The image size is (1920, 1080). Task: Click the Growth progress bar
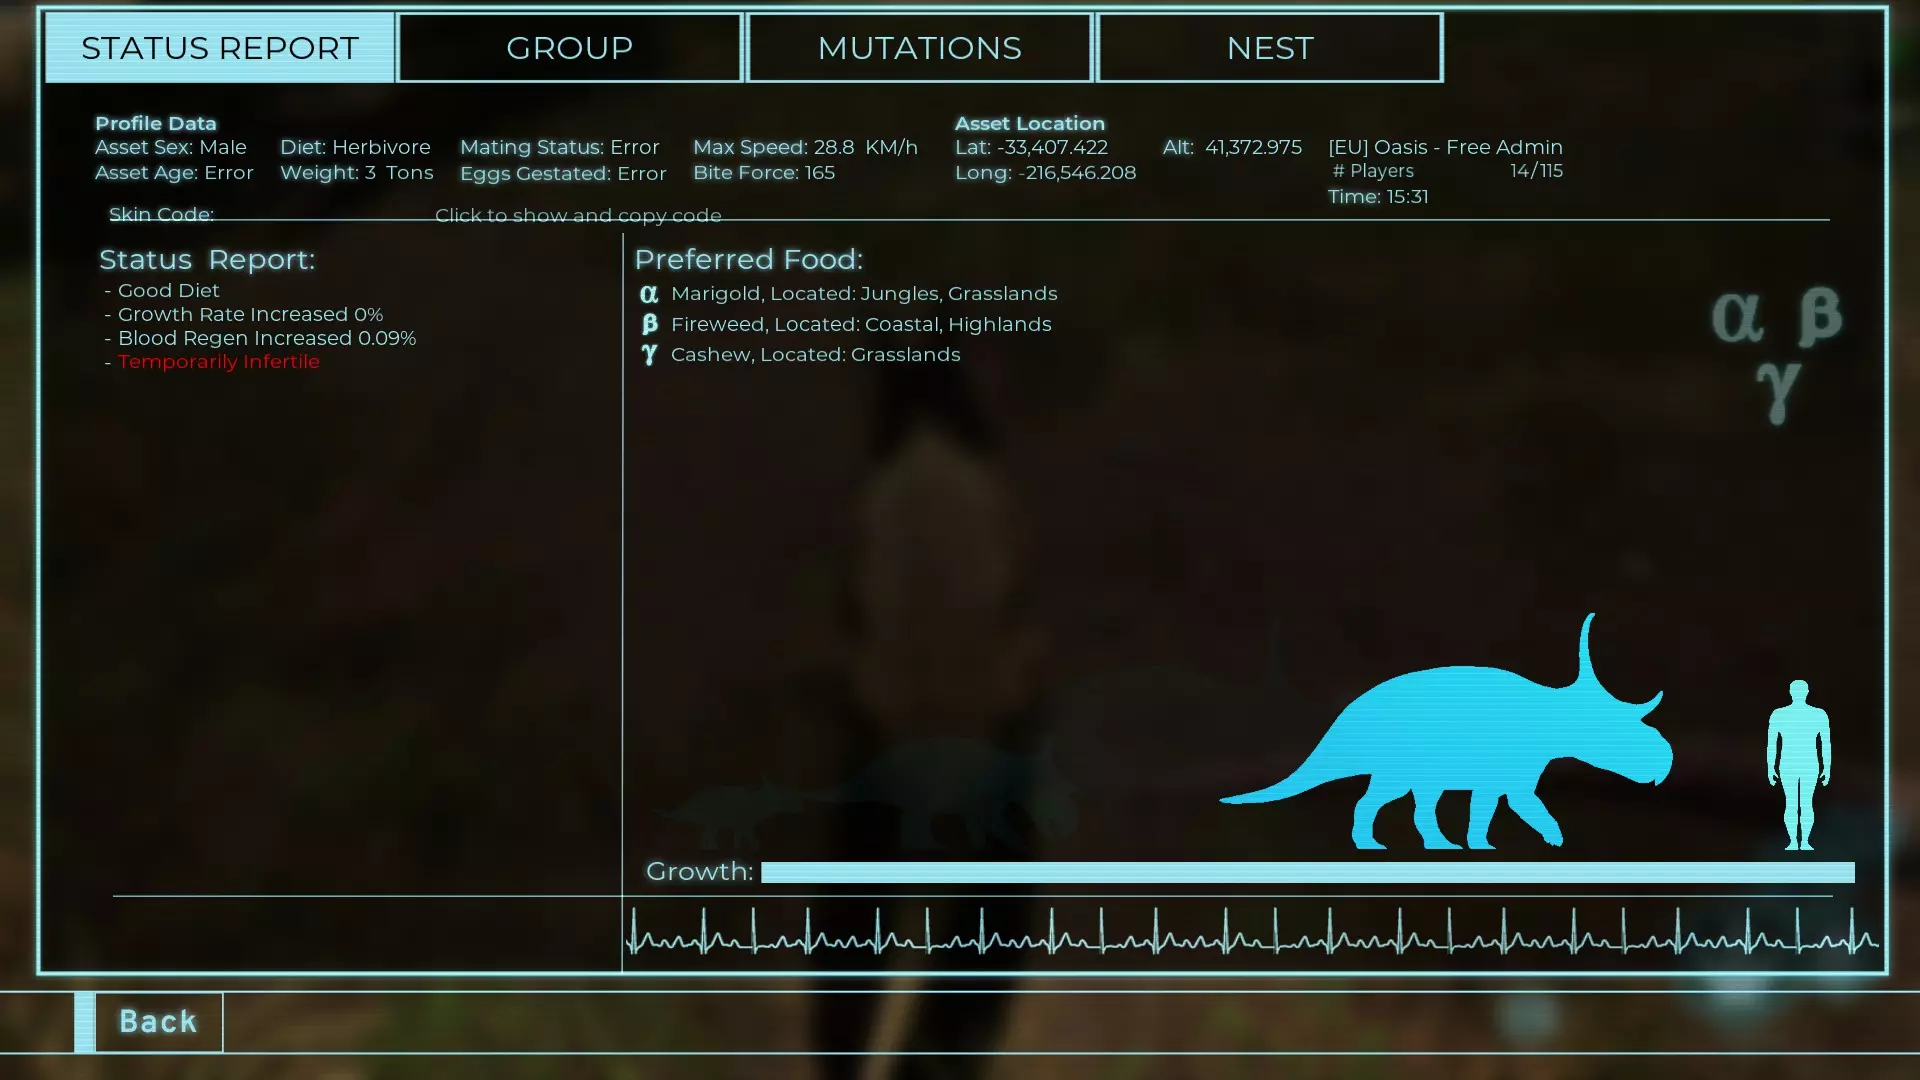click(1307, 872)
